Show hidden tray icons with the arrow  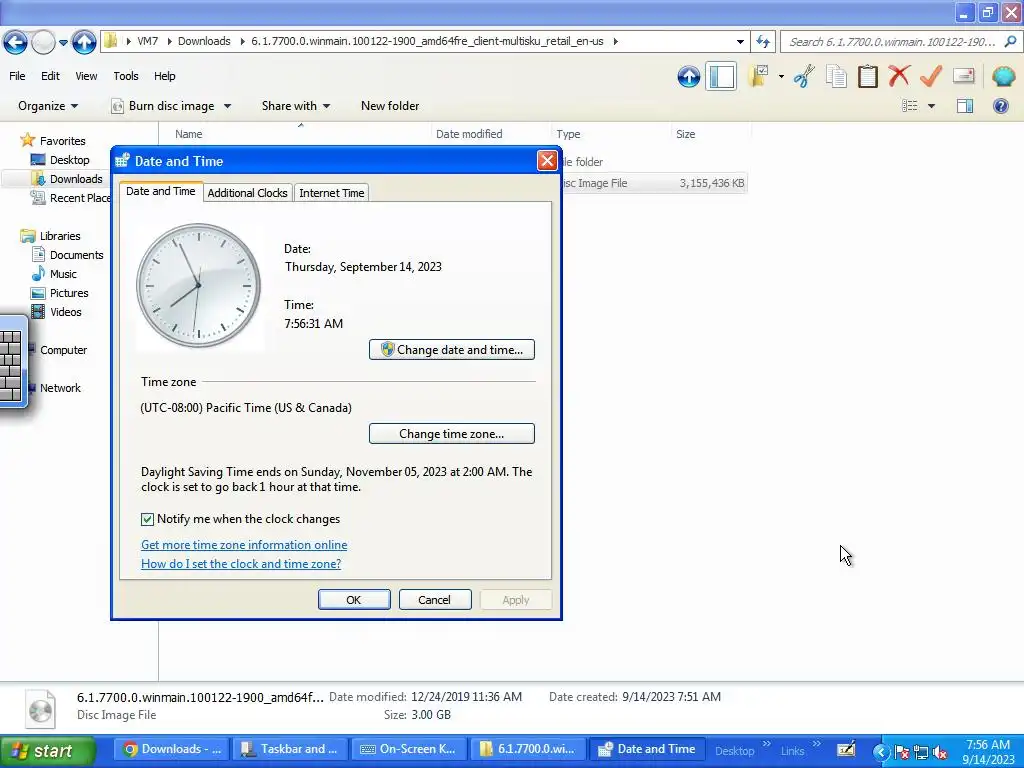click(880, 752)
